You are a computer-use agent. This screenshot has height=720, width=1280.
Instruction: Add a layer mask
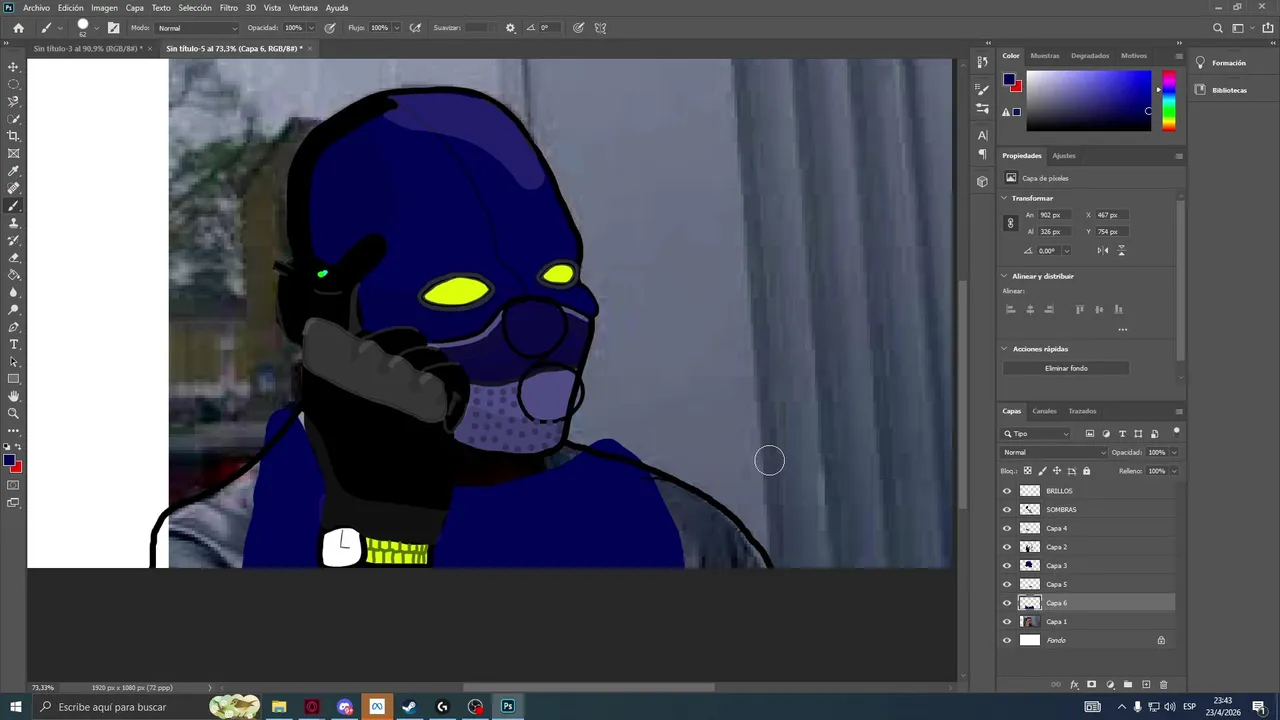(x=1092, y=685)
